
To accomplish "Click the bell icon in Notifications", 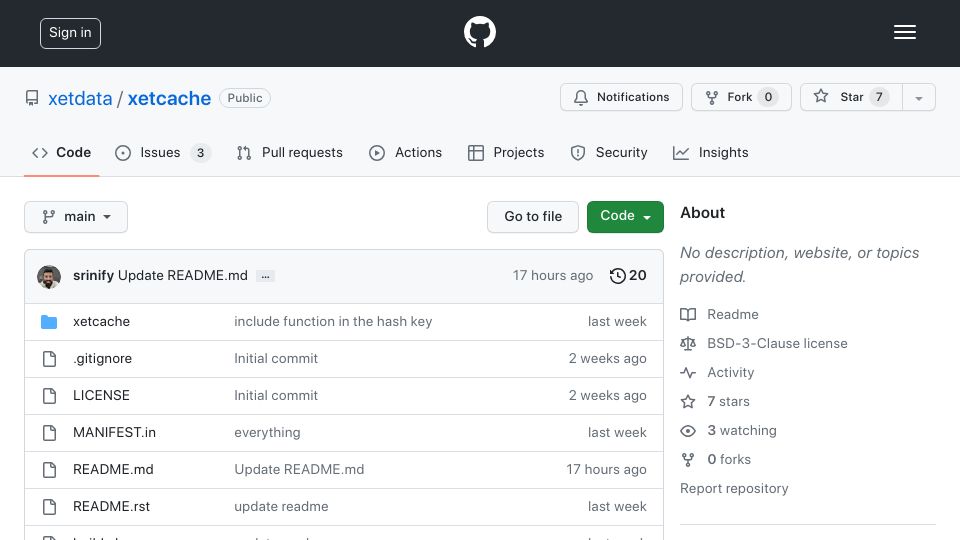I will pos(580,97).
